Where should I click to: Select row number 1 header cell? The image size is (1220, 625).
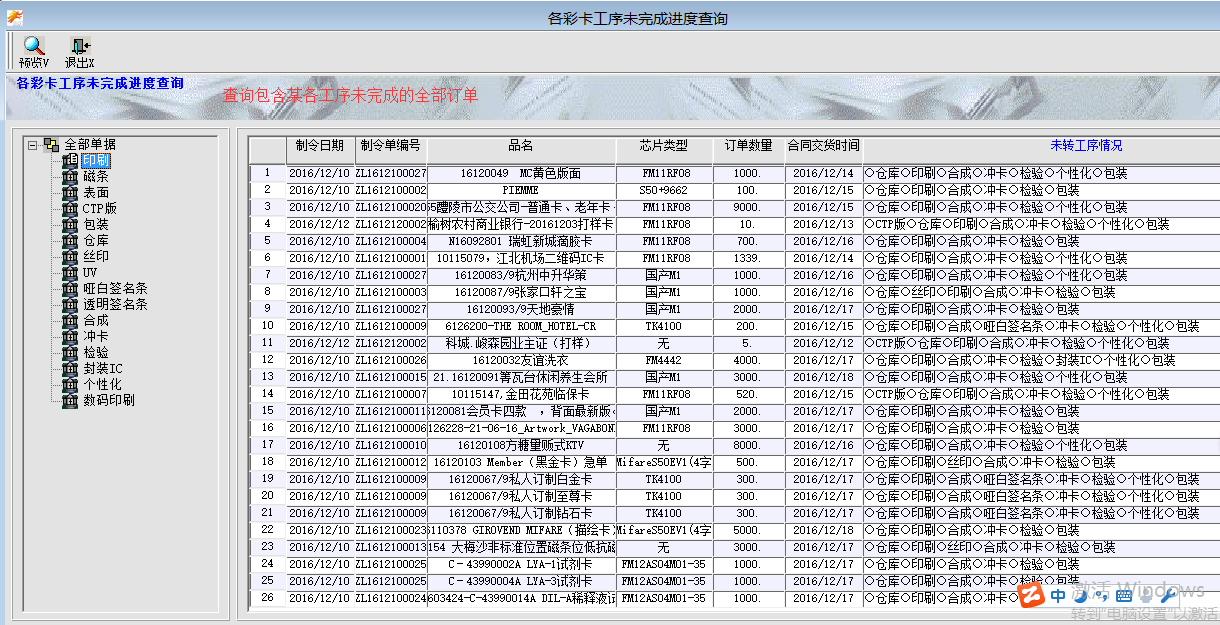click(x=267, y=173)
